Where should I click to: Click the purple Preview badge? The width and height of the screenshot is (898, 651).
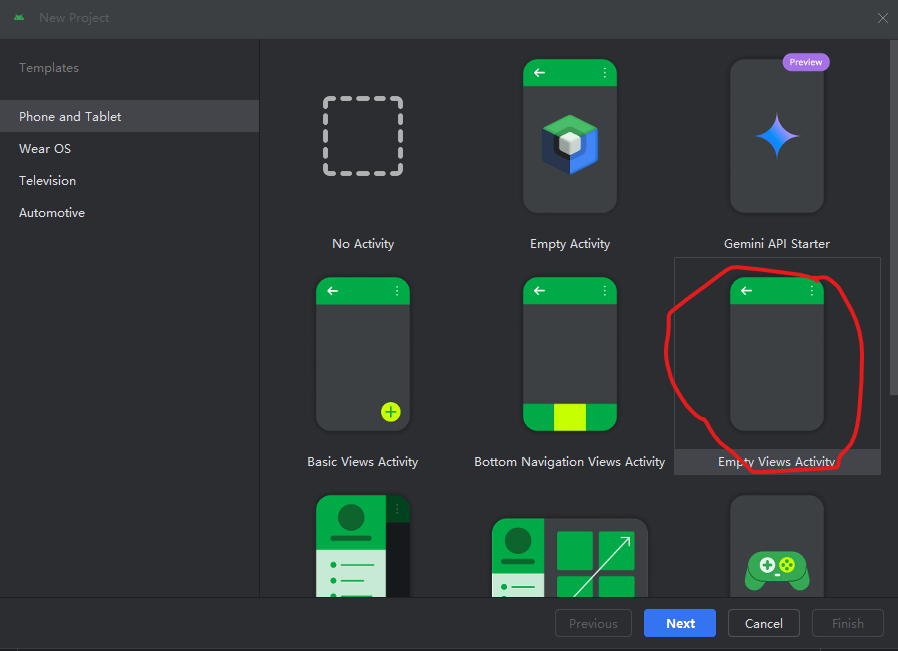click(x=806, y=62)
